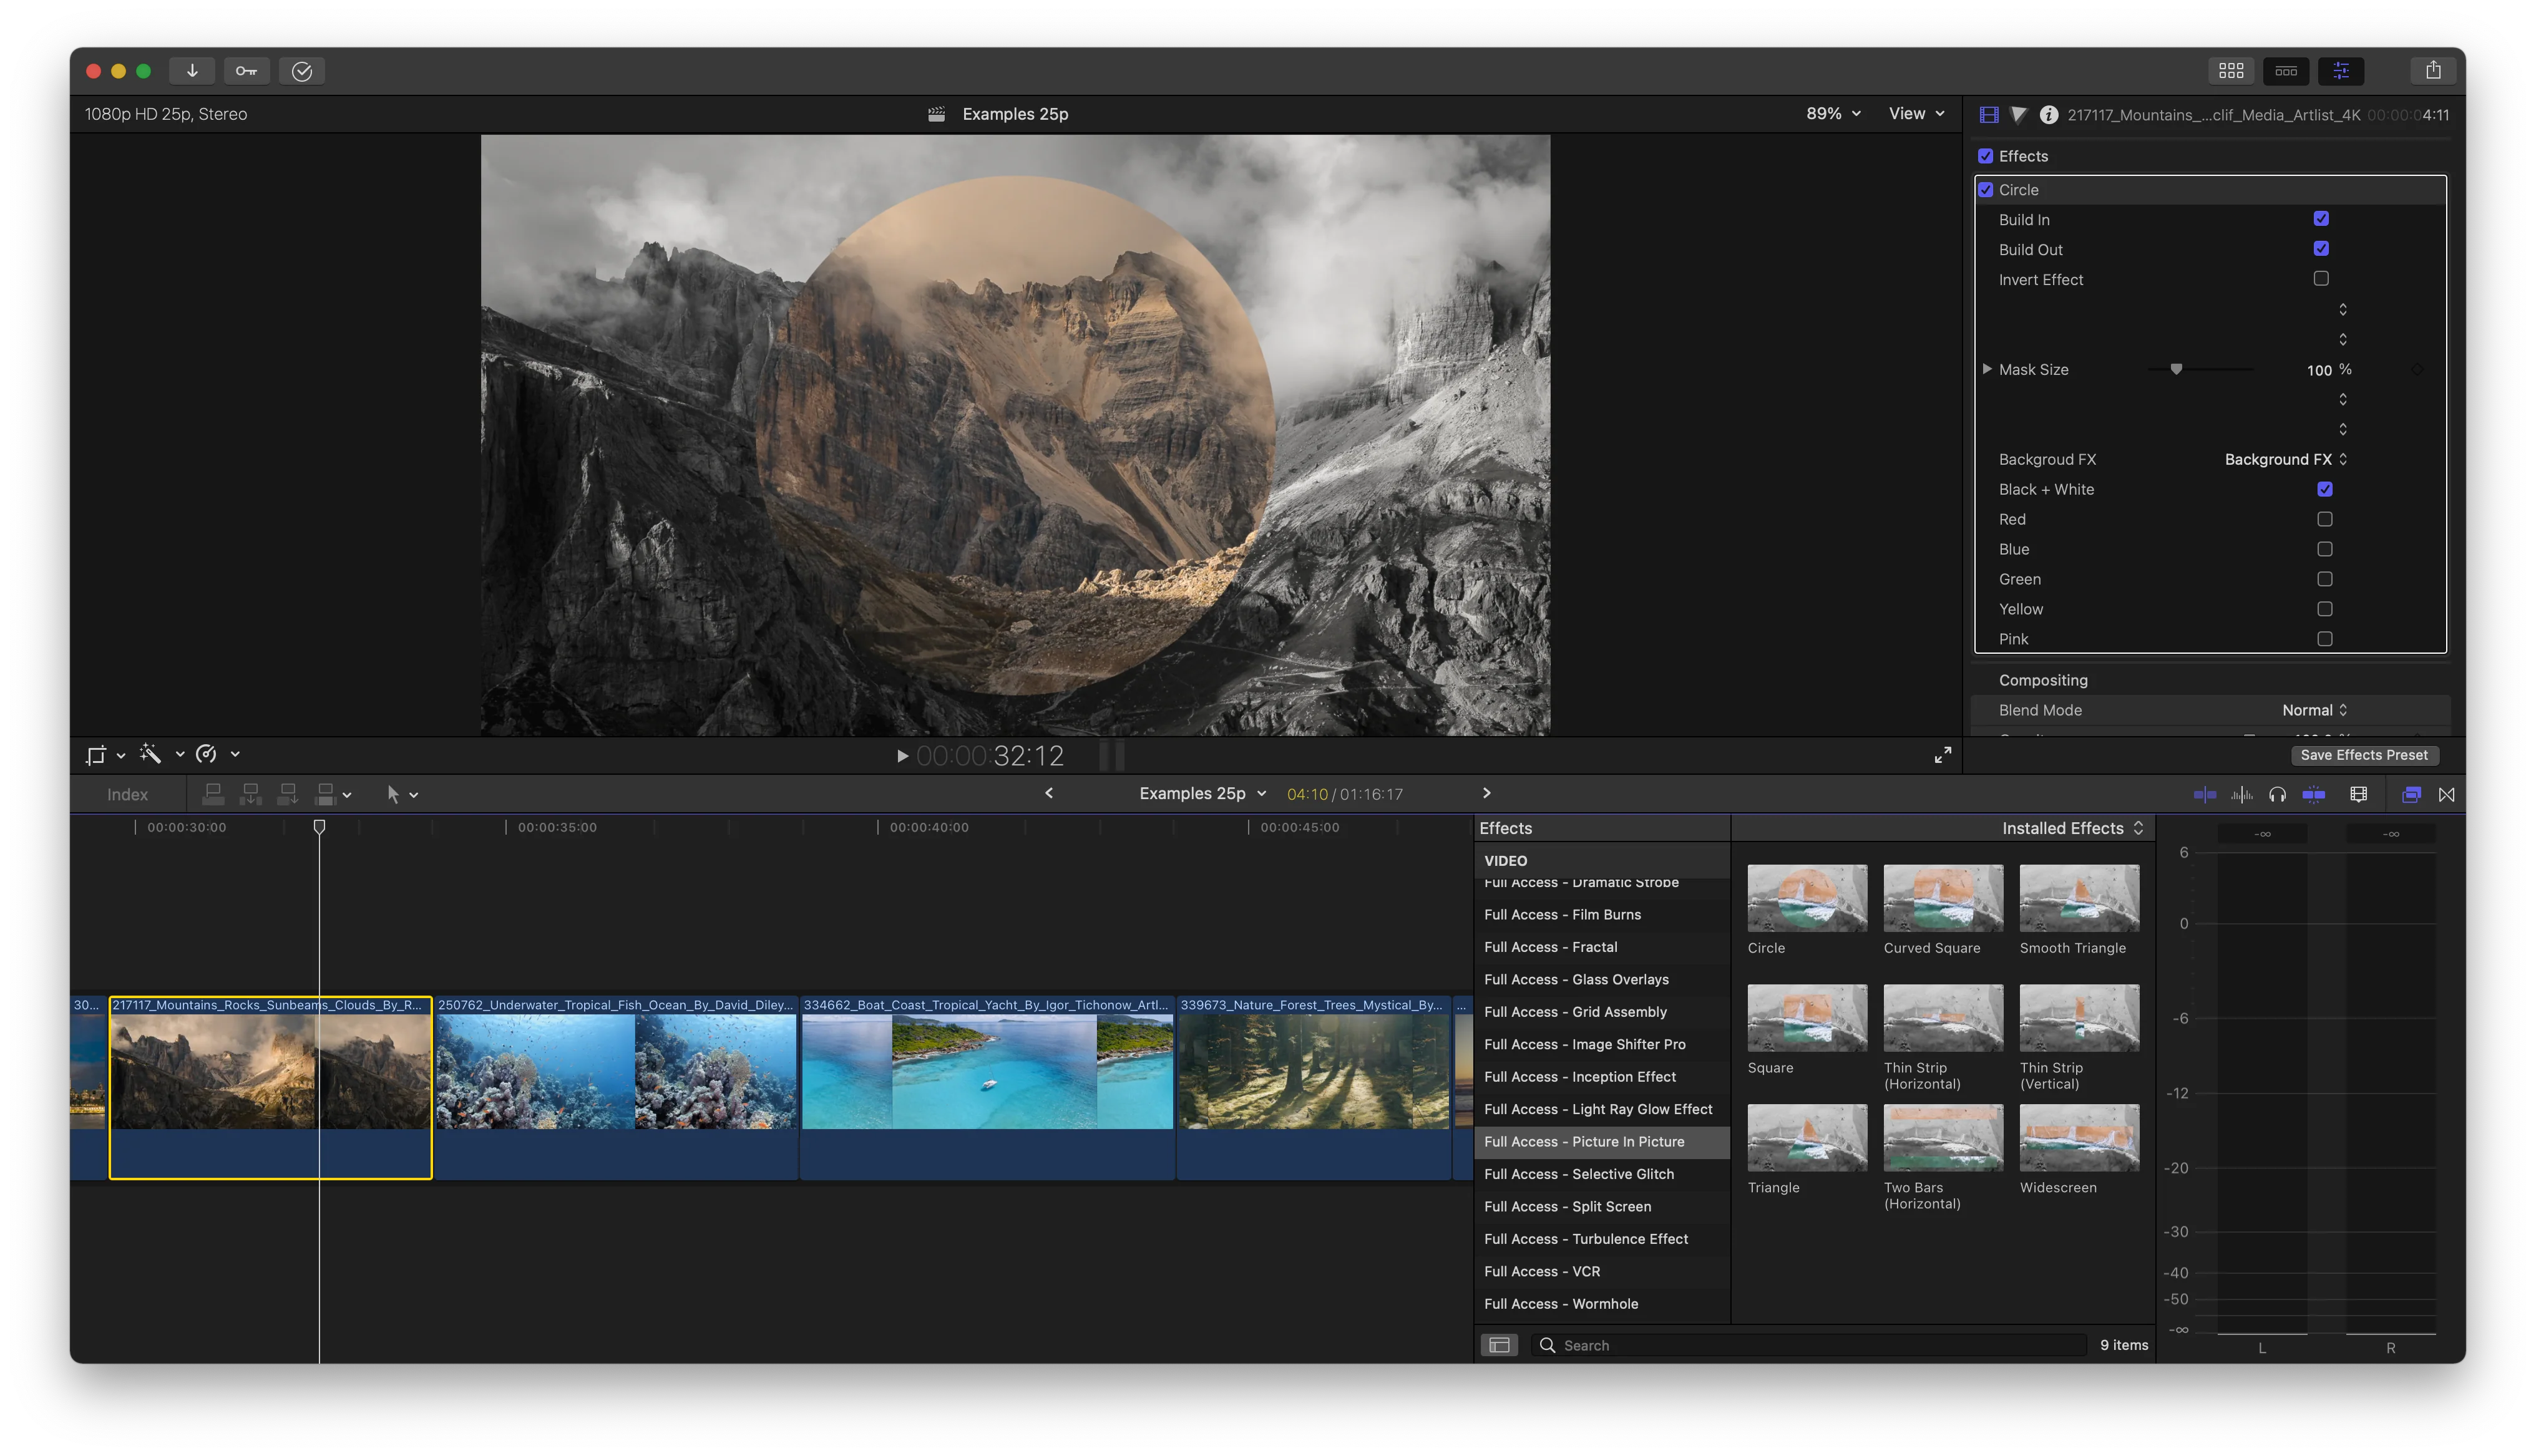Open Installed Effects filter dropdown
The width and height of the screenshot is (2536, 1456).
pos(2072,828)
